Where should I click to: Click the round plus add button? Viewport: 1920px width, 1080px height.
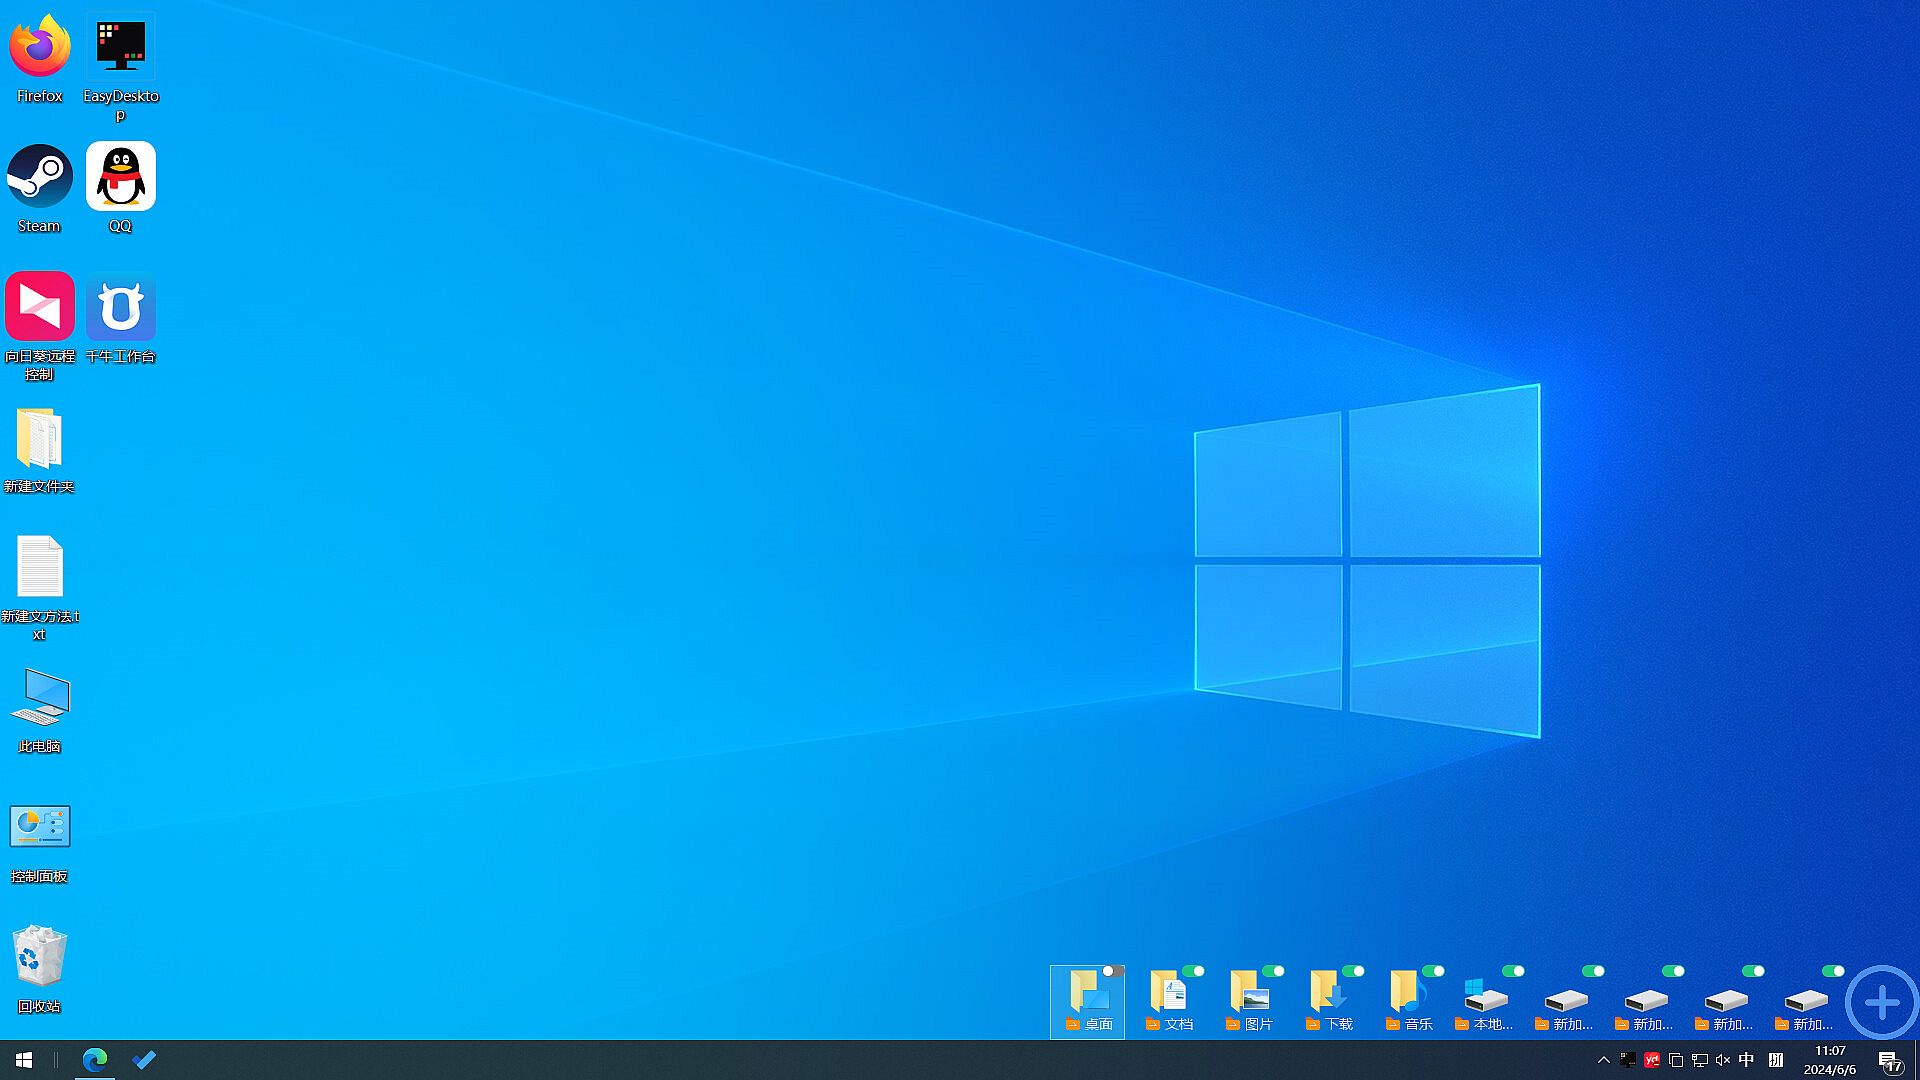(1881, 1002)
